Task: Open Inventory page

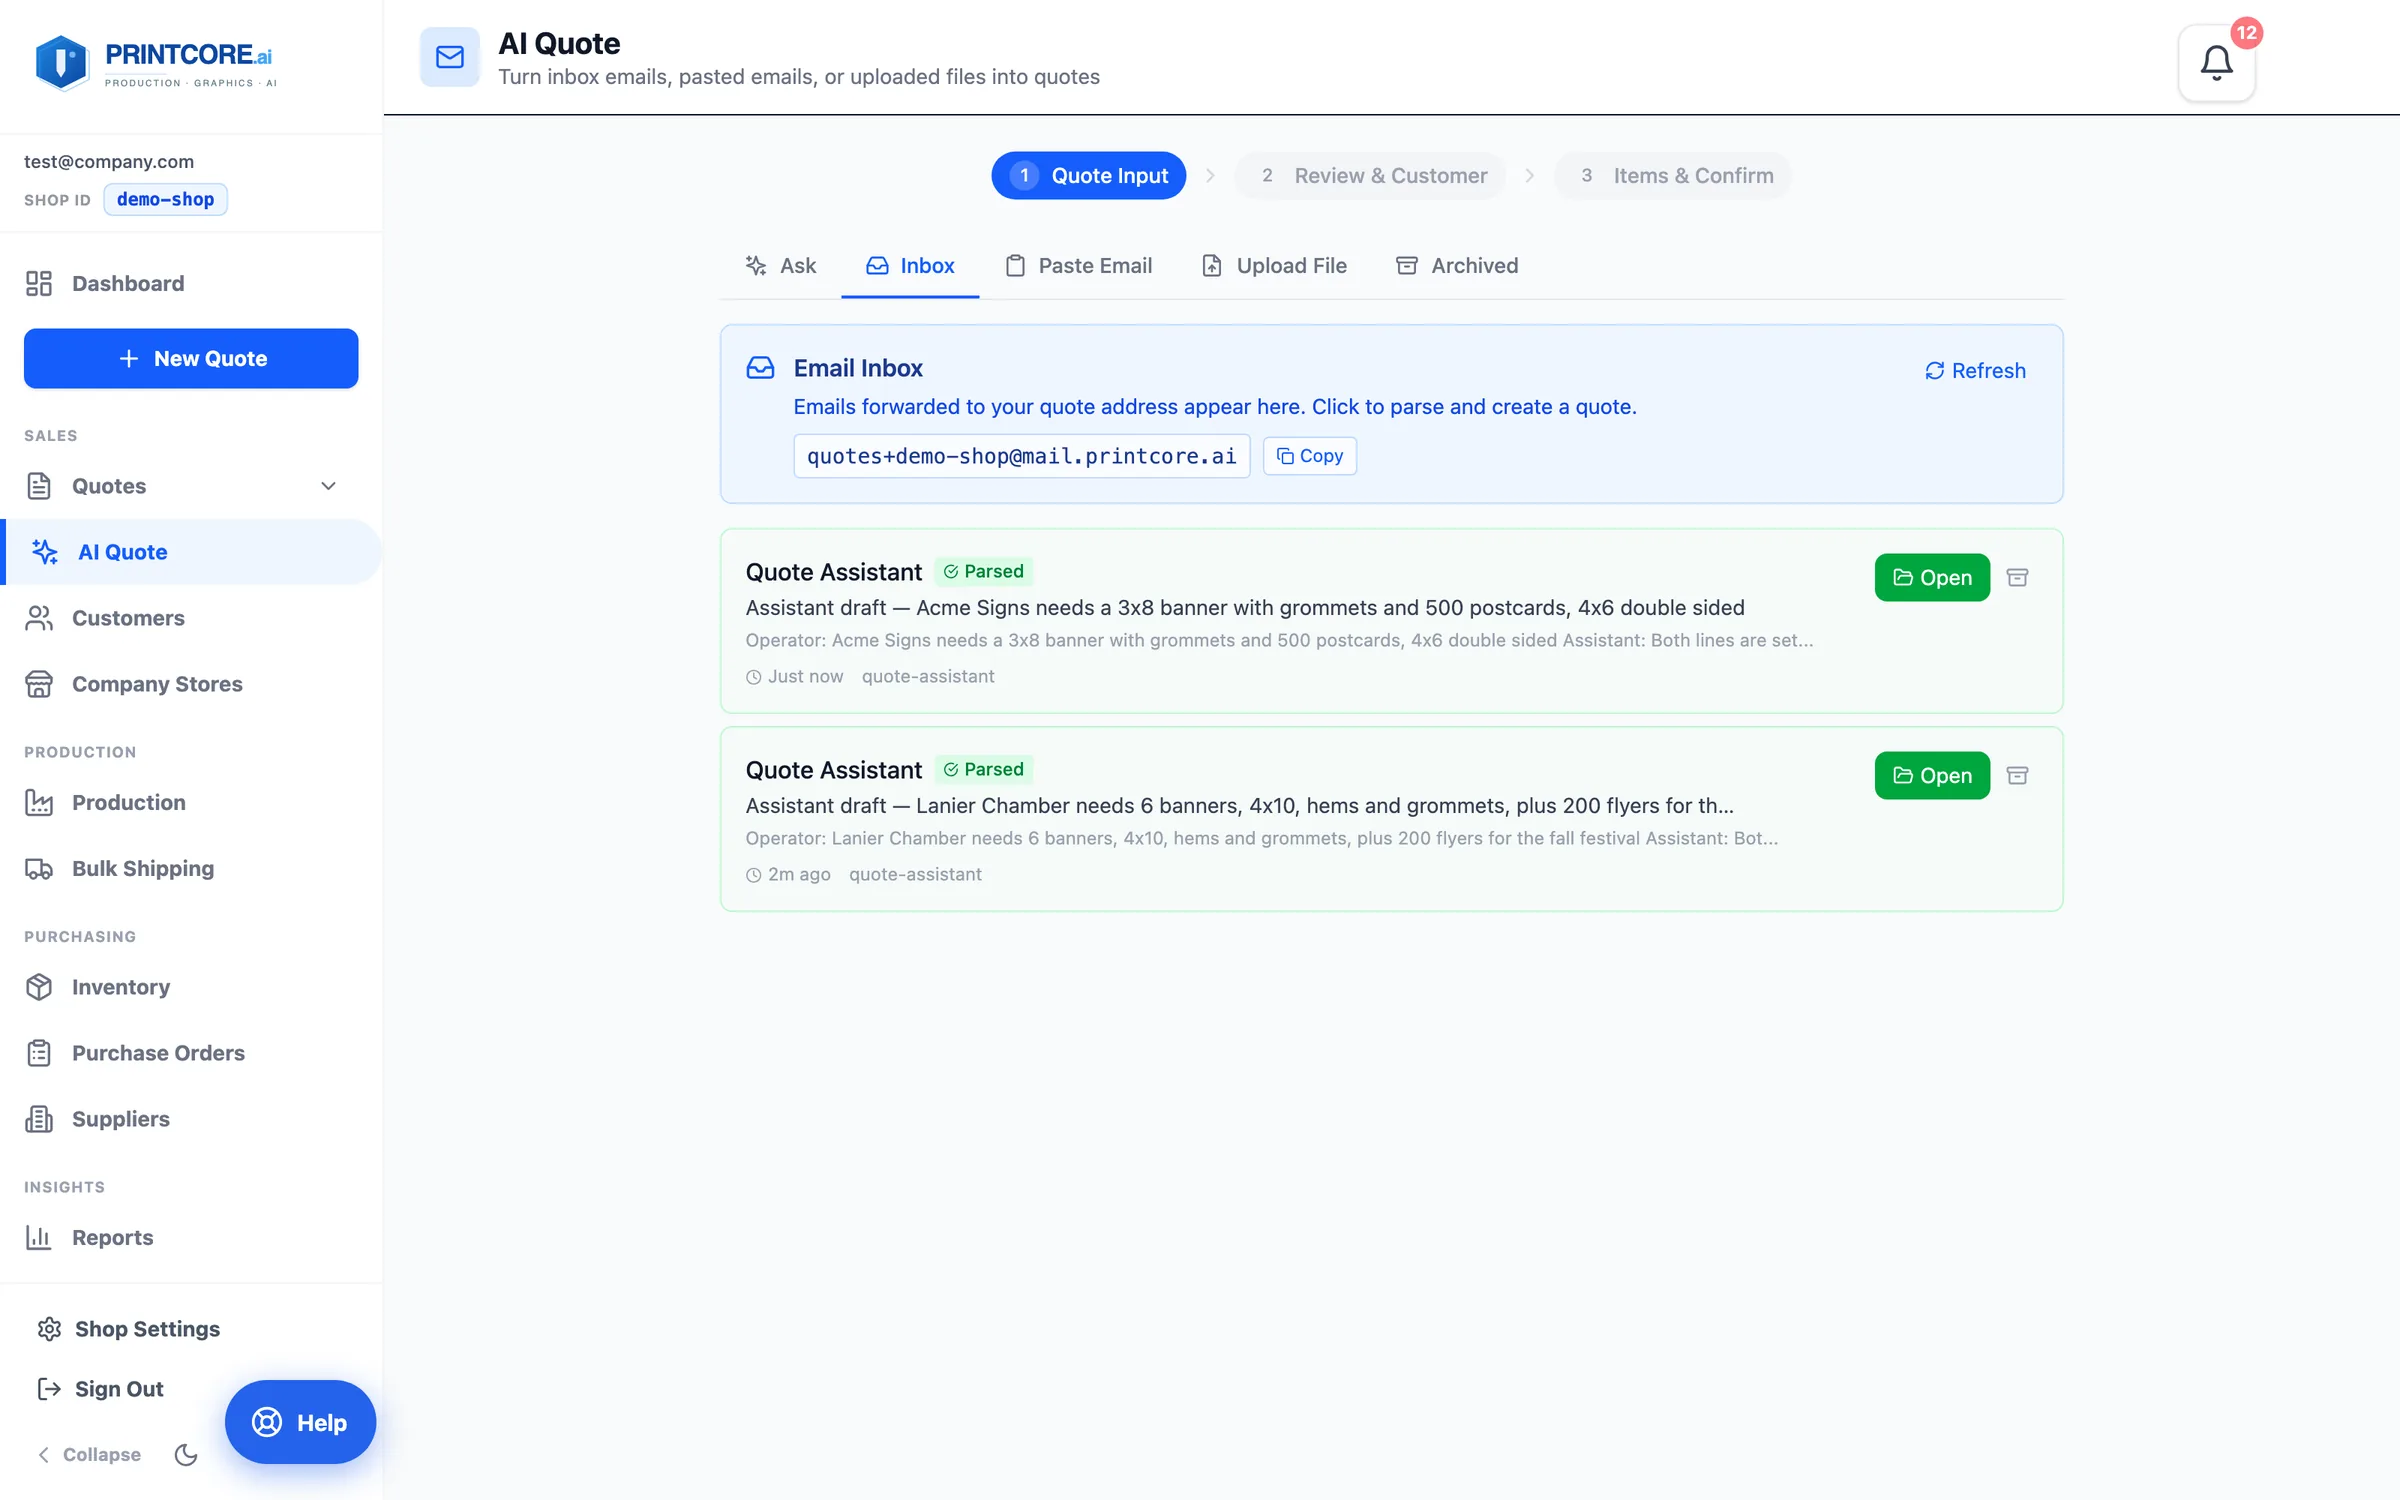Action: pos(191,987)
